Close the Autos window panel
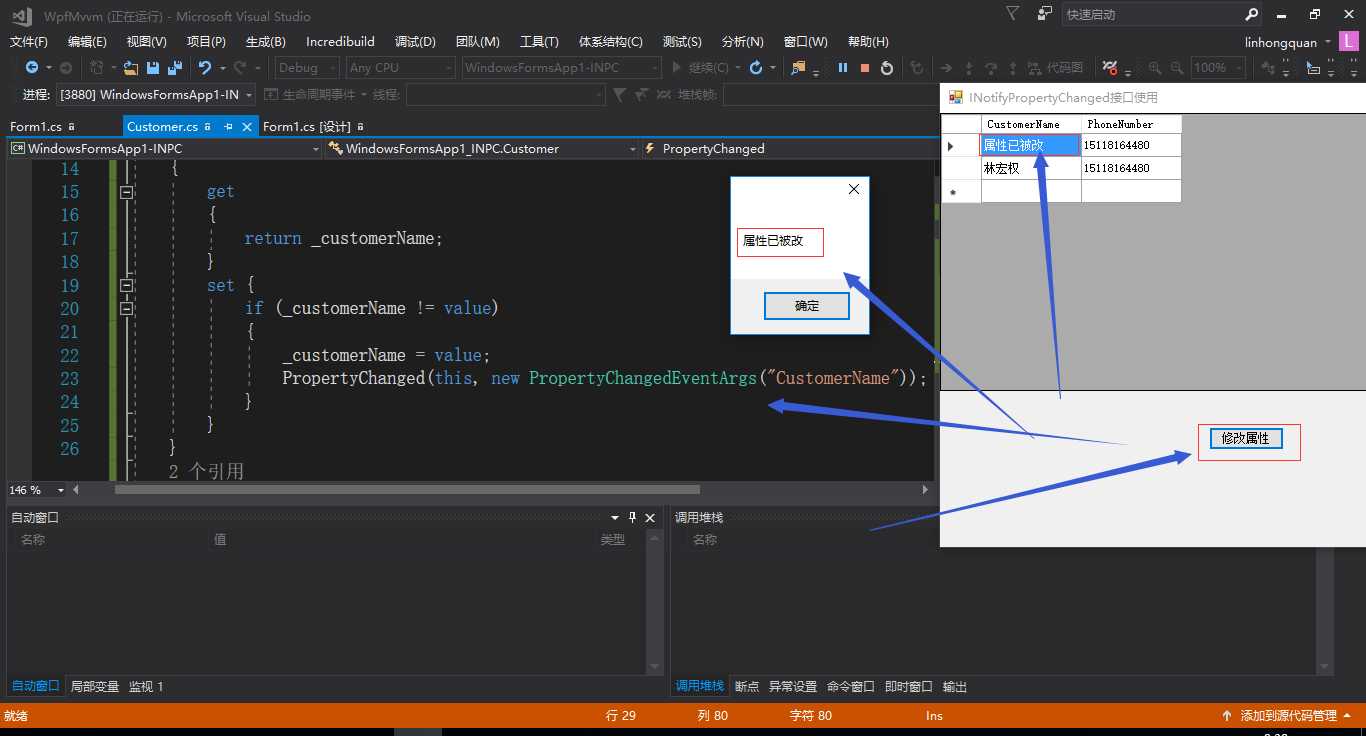This screenshot has width=1366, height=736. tap(650, 517)
